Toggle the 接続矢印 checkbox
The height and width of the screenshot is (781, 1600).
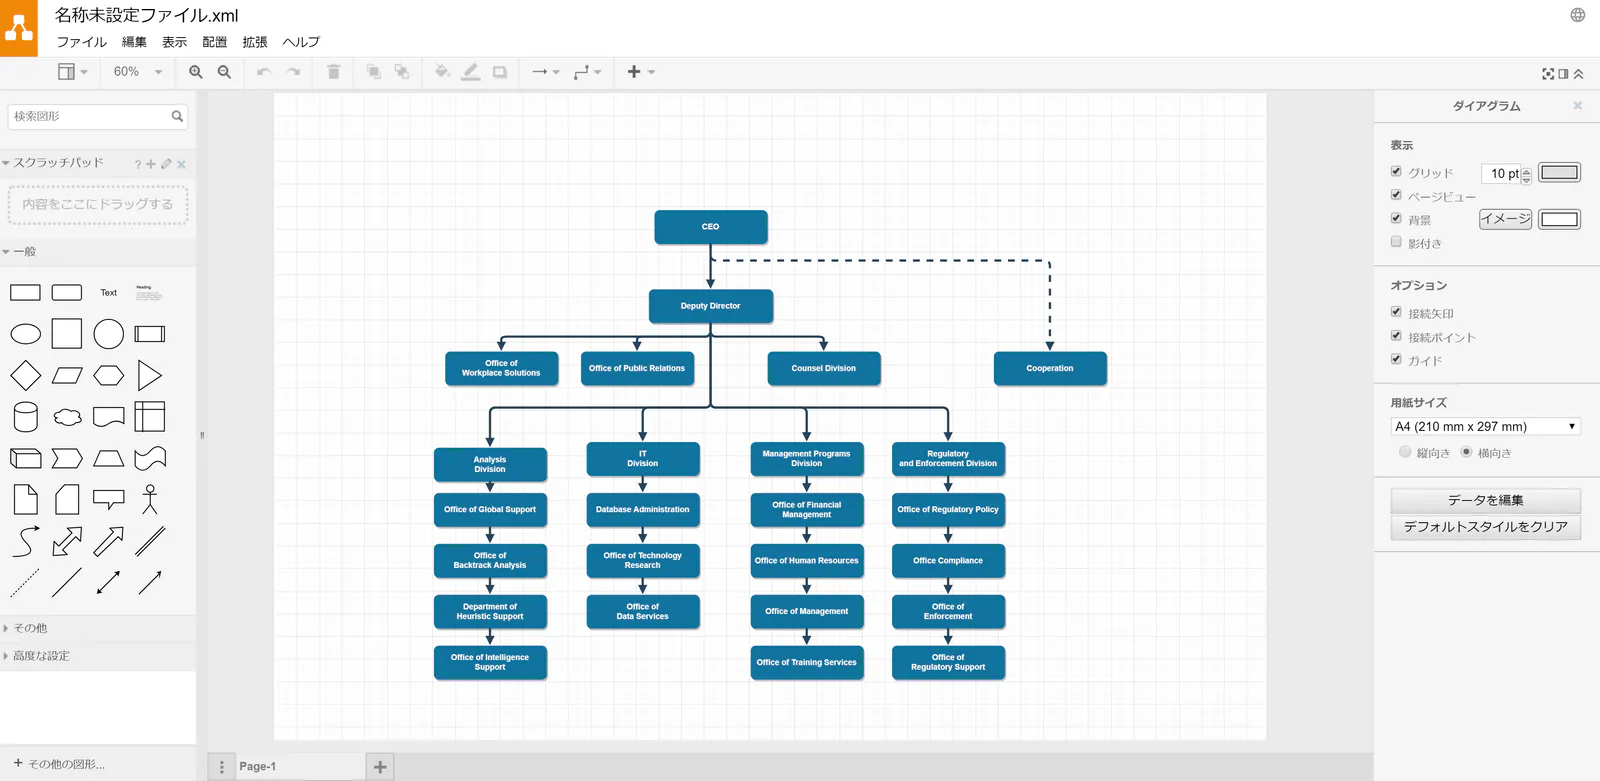click(1396, 312)
